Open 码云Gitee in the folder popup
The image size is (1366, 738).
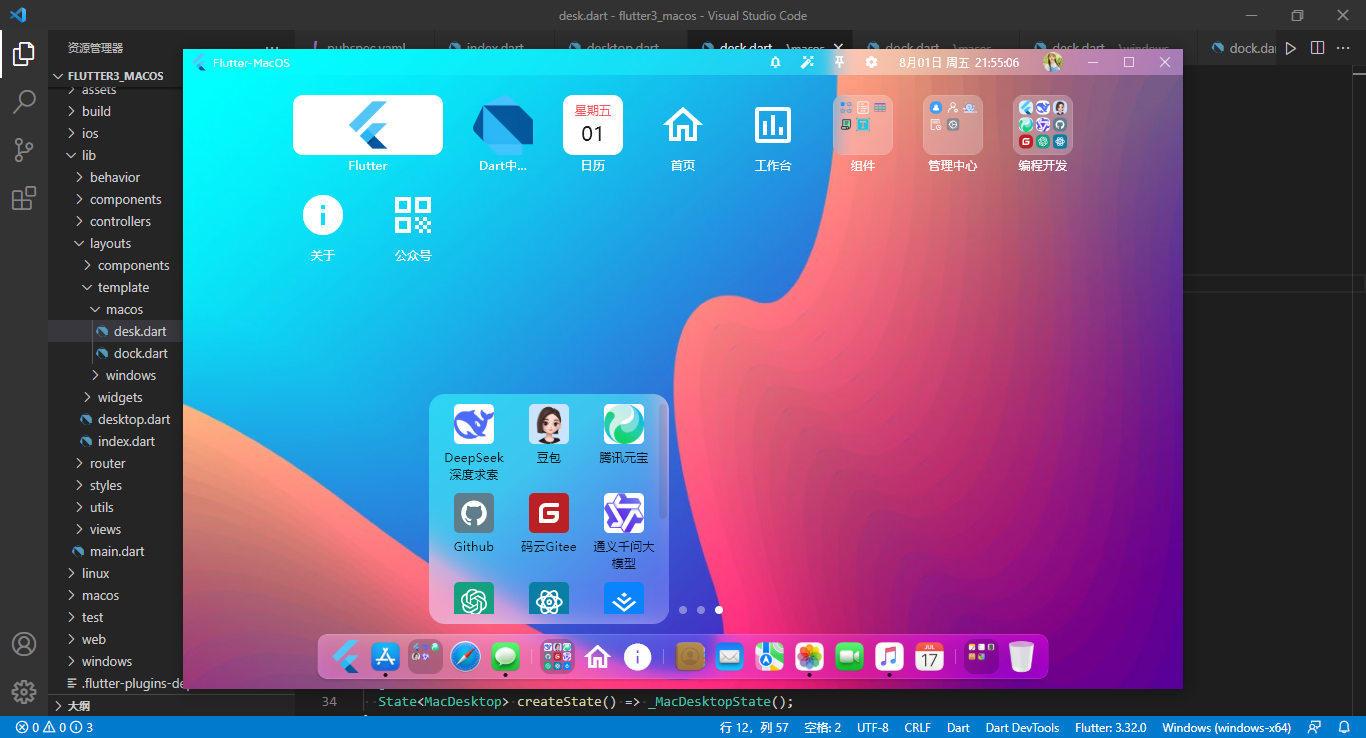pyautogui.click(x=549, y=513)
